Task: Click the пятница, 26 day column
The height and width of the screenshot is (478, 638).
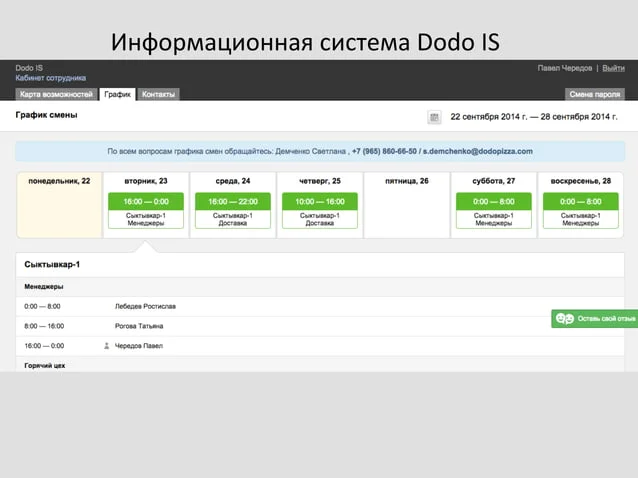Action: coord(407,205)
